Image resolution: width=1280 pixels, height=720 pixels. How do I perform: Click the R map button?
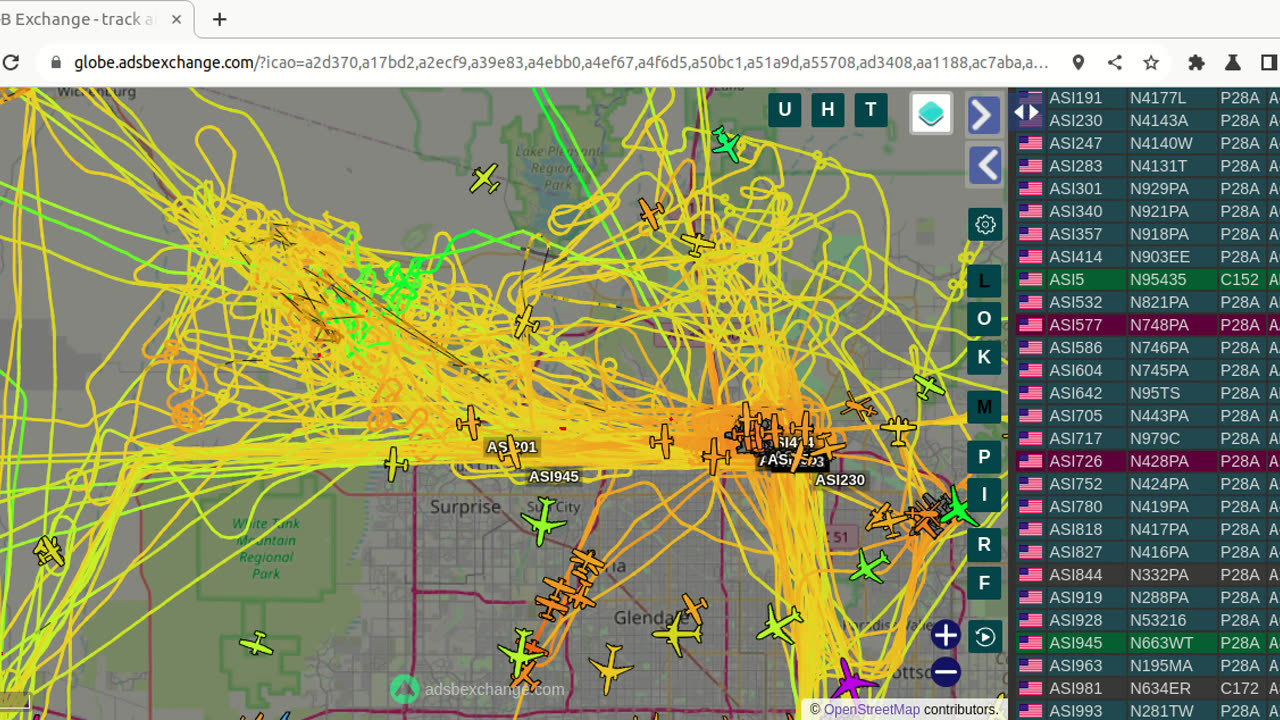click(984, 544)
